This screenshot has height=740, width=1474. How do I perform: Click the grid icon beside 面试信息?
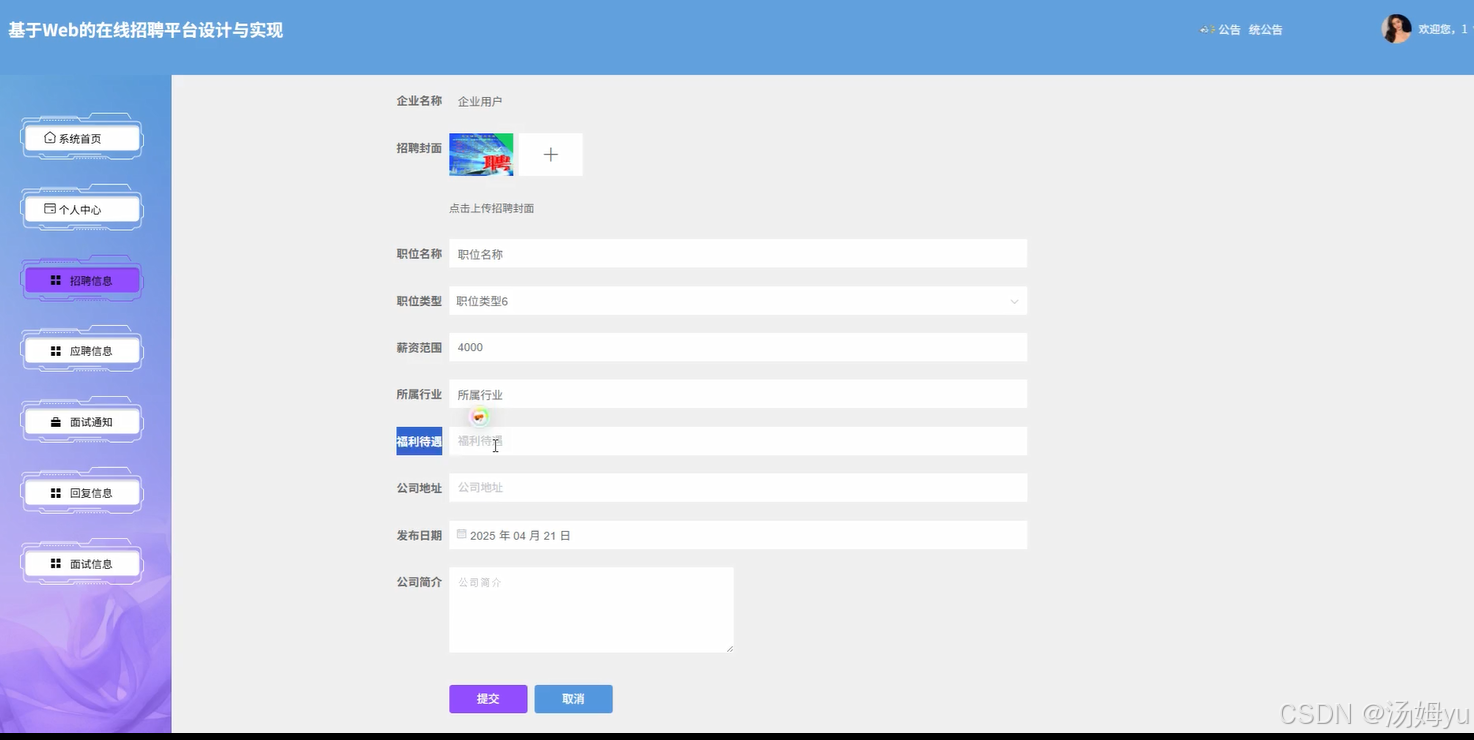click(56, 564)
